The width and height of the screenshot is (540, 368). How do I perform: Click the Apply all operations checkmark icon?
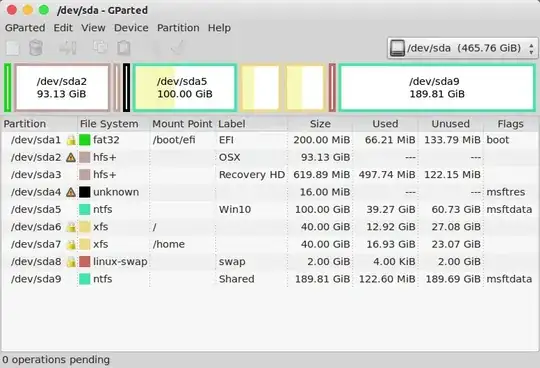[x=178, y=48]
